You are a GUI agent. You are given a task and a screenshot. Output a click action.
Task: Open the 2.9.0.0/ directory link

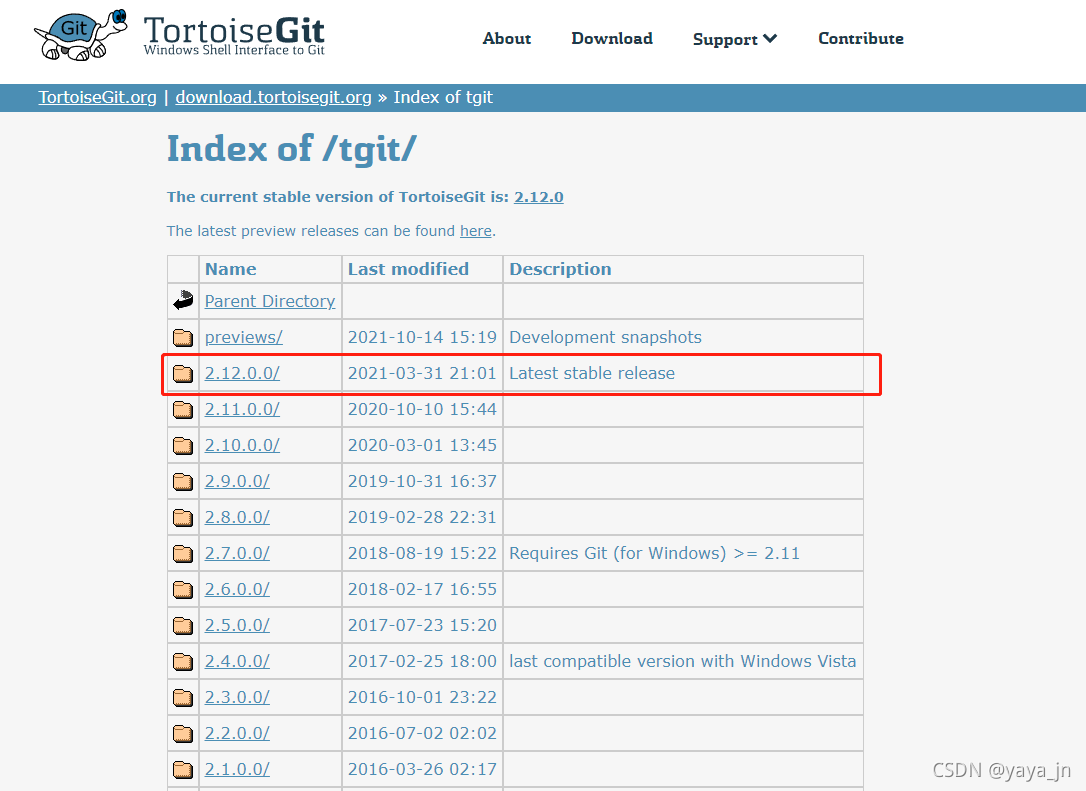[x=238, y=481]
